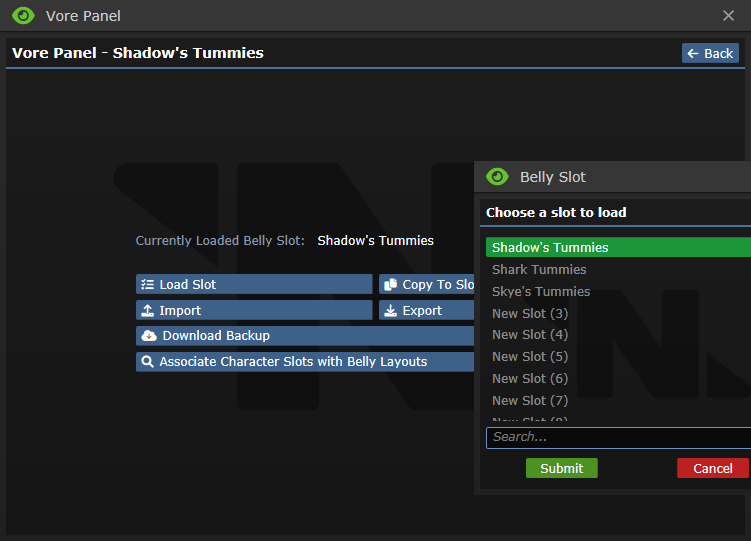Select New Slot (7)

(618, 401)
